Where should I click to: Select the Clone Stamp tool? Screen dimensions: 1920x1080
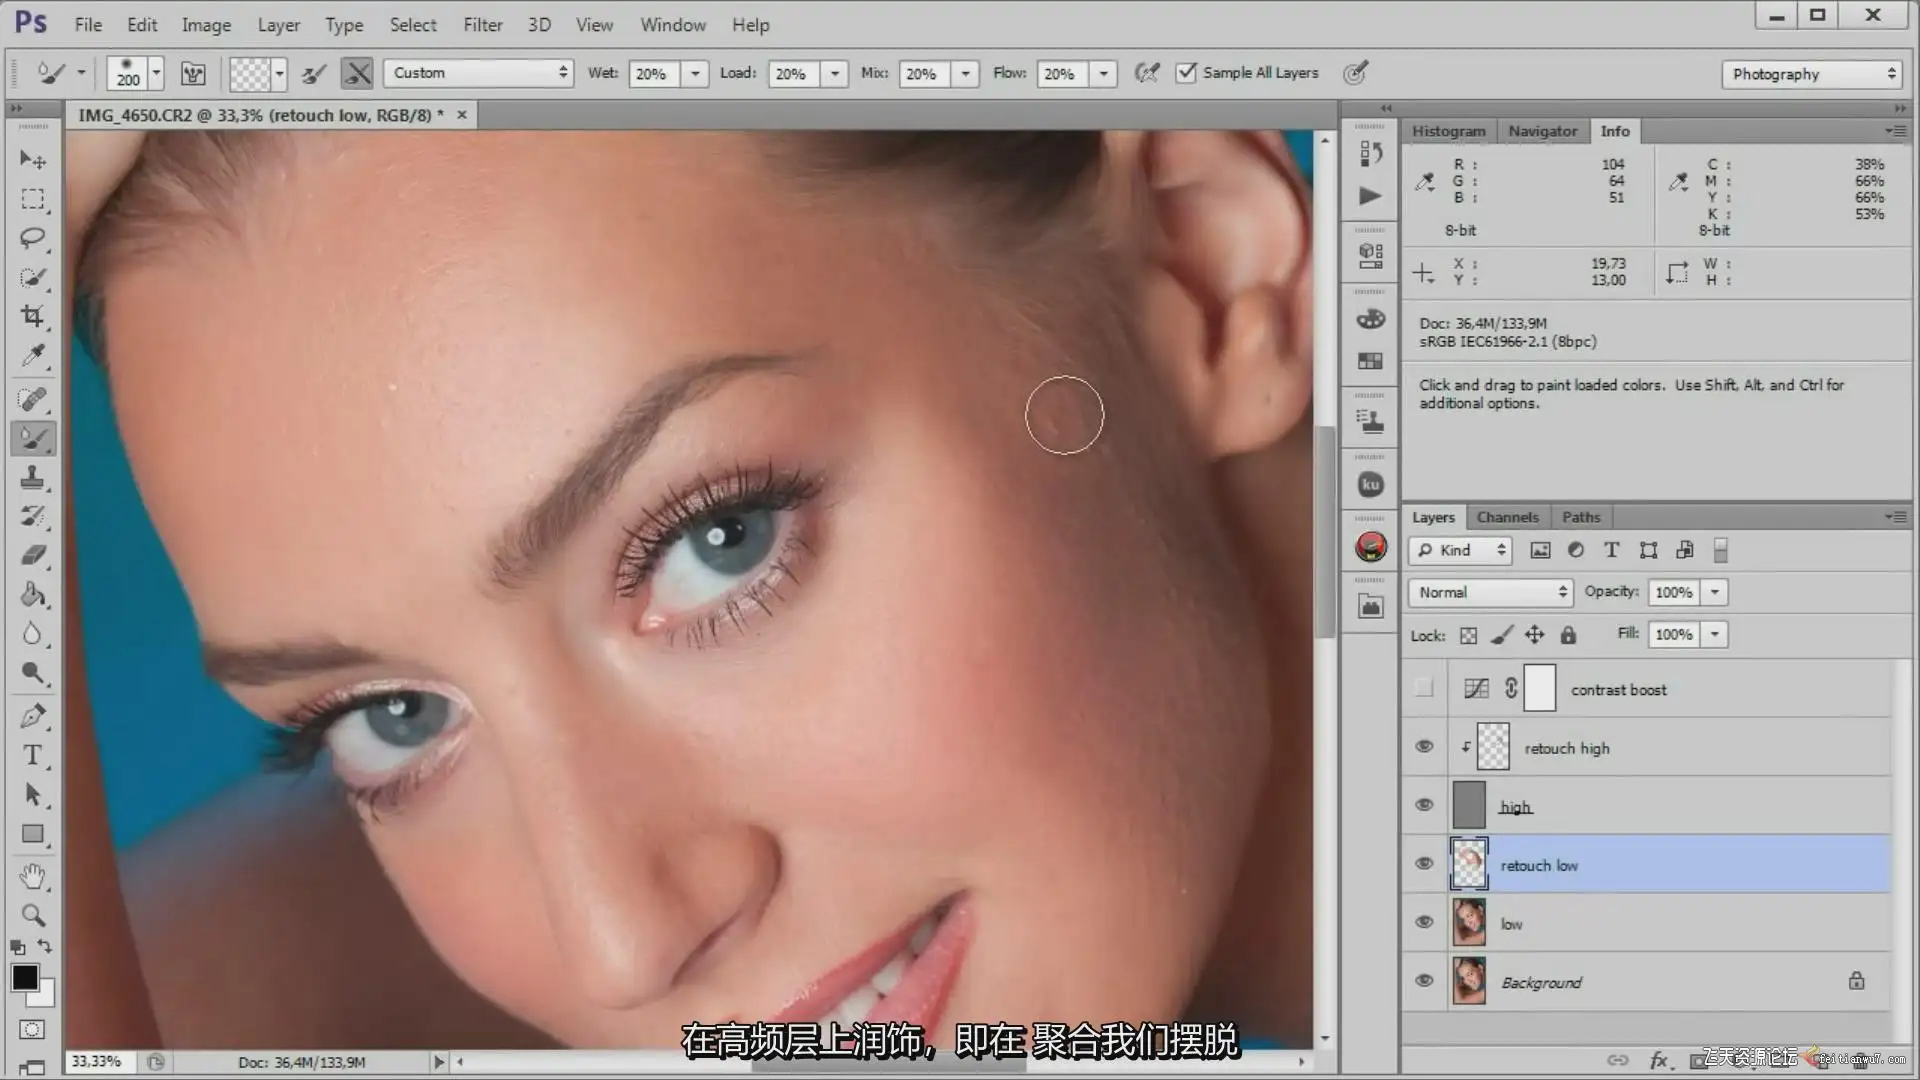coord(32,478)
